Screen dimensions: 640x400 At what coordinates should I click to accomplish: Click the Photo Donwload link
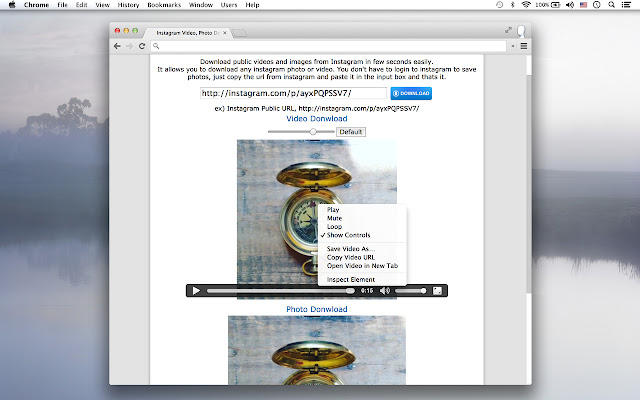317,309
